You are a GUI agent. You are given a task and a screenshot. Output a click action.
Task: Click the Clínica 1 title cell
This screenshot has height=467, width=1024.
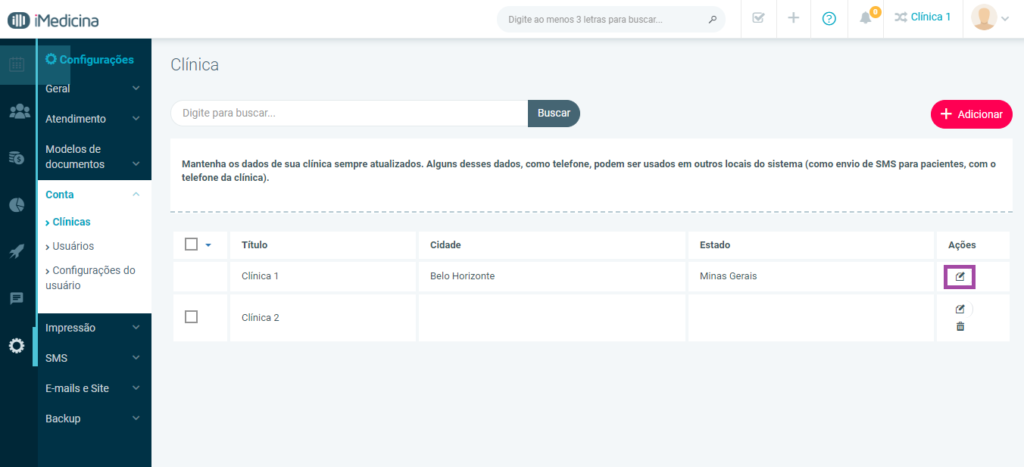tap(260, 276)
